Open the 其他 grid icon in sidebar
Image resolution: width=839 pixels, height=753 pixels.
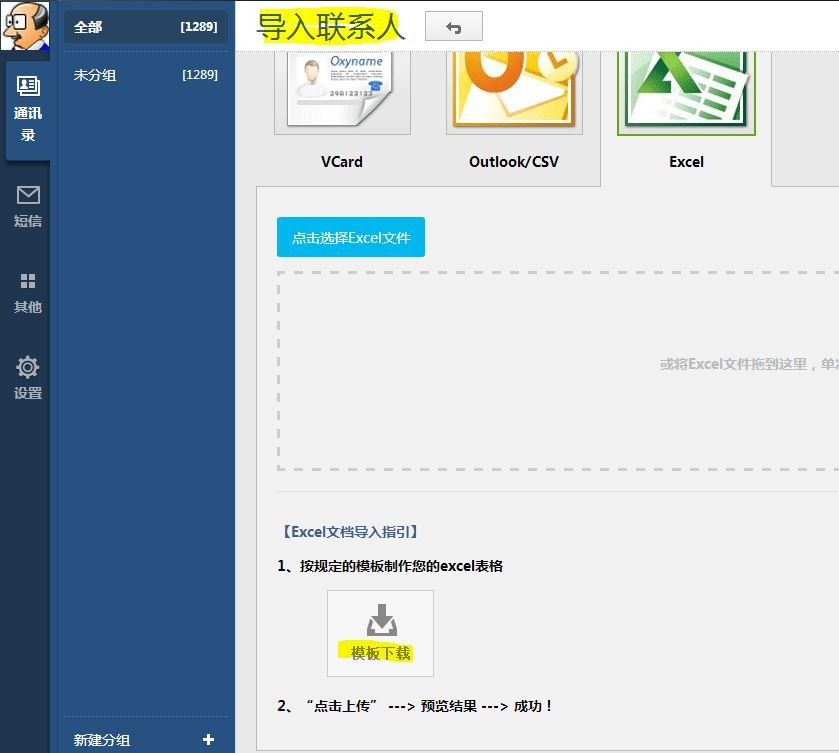pyautogui.click(x=28, y=281)
